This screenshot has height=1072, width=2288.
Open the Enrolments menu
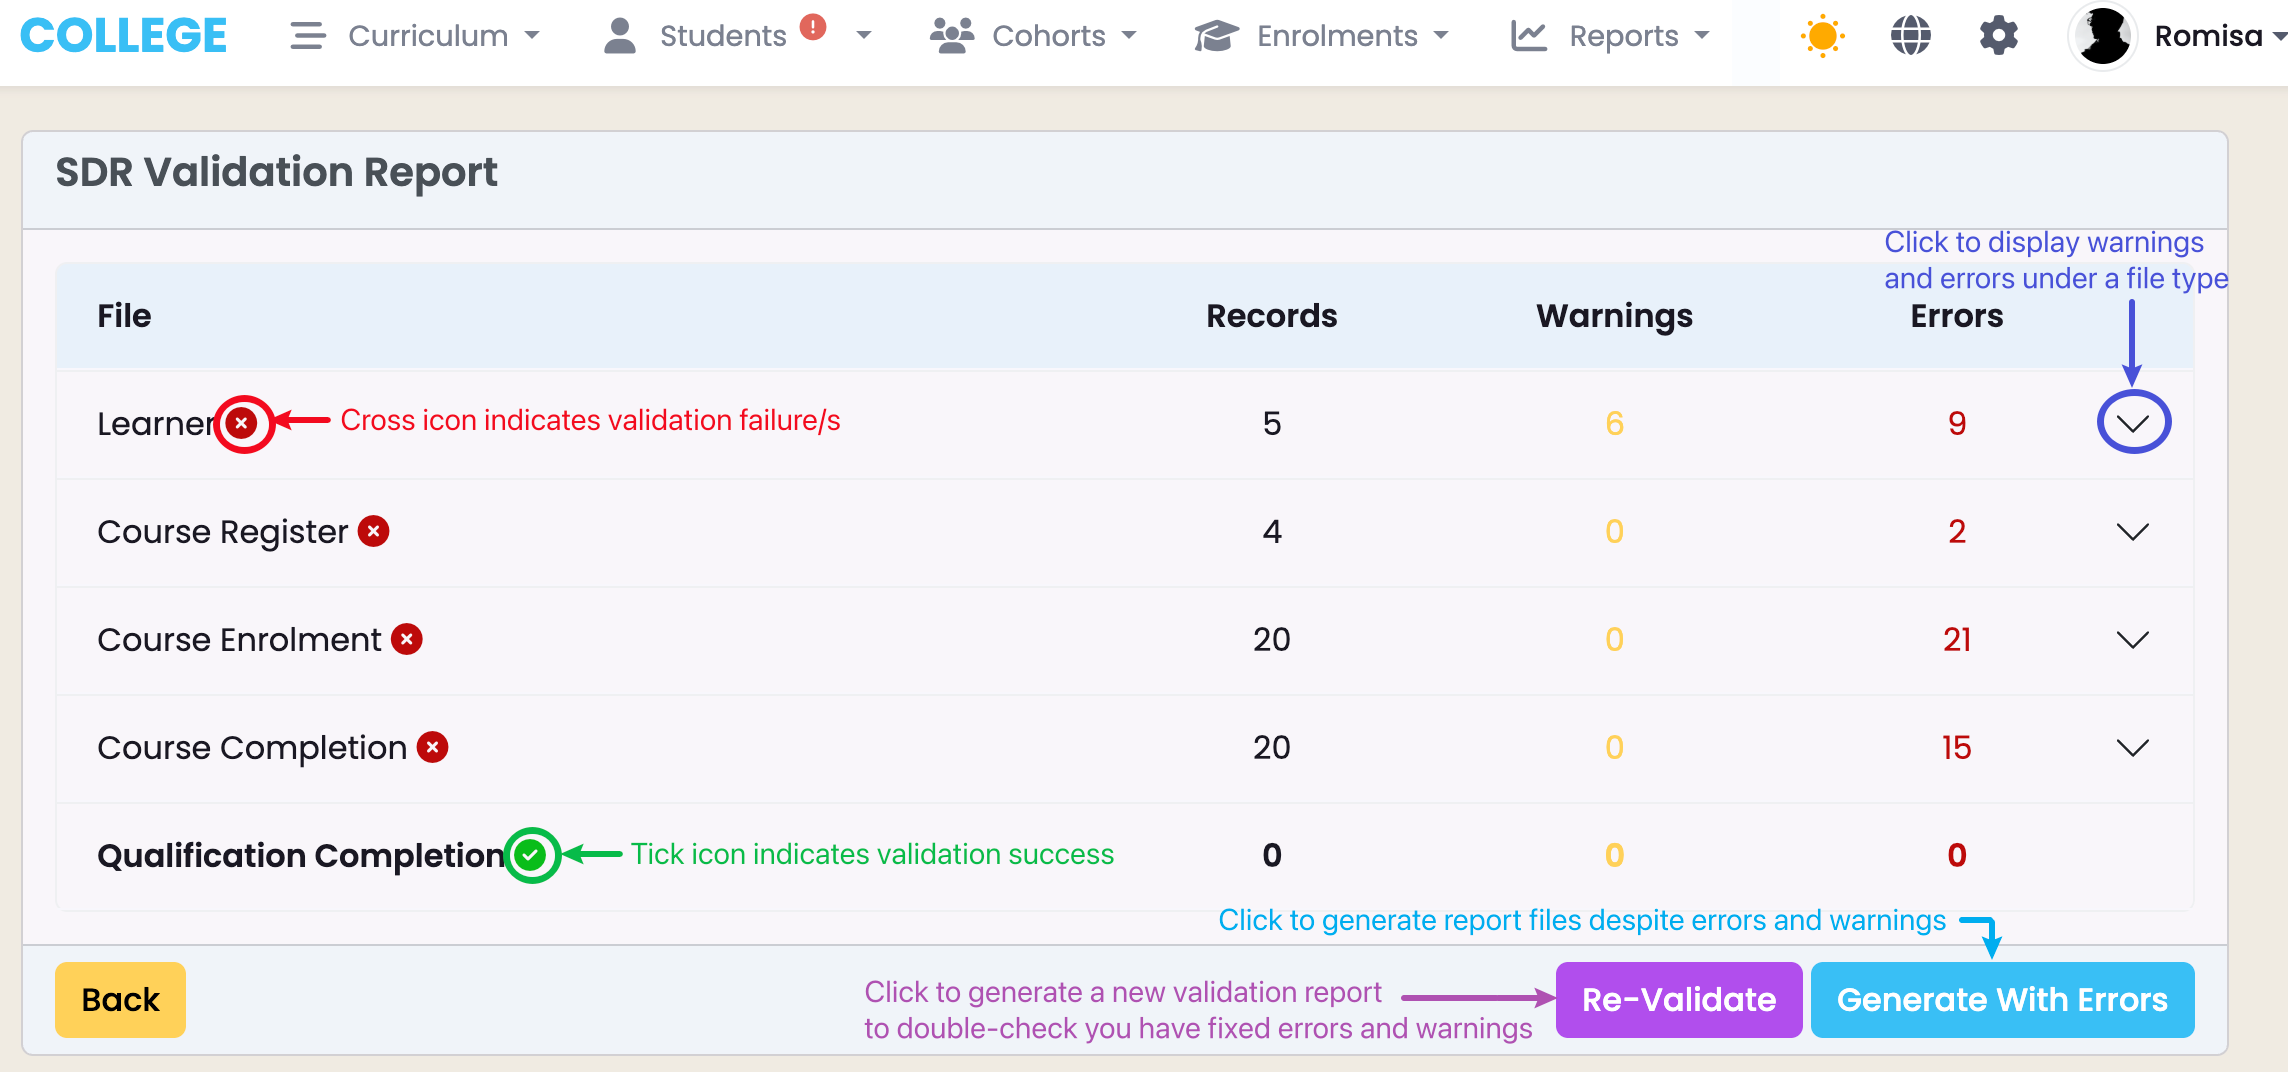[1322, 36]
